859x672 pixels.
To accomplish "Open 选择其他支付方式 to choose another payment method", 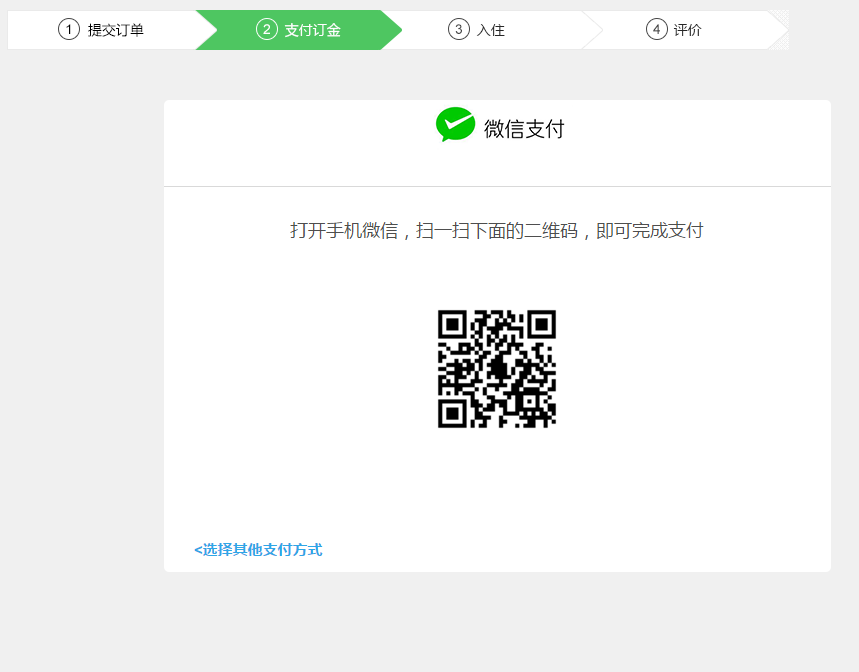I will [x=258, y=550].
